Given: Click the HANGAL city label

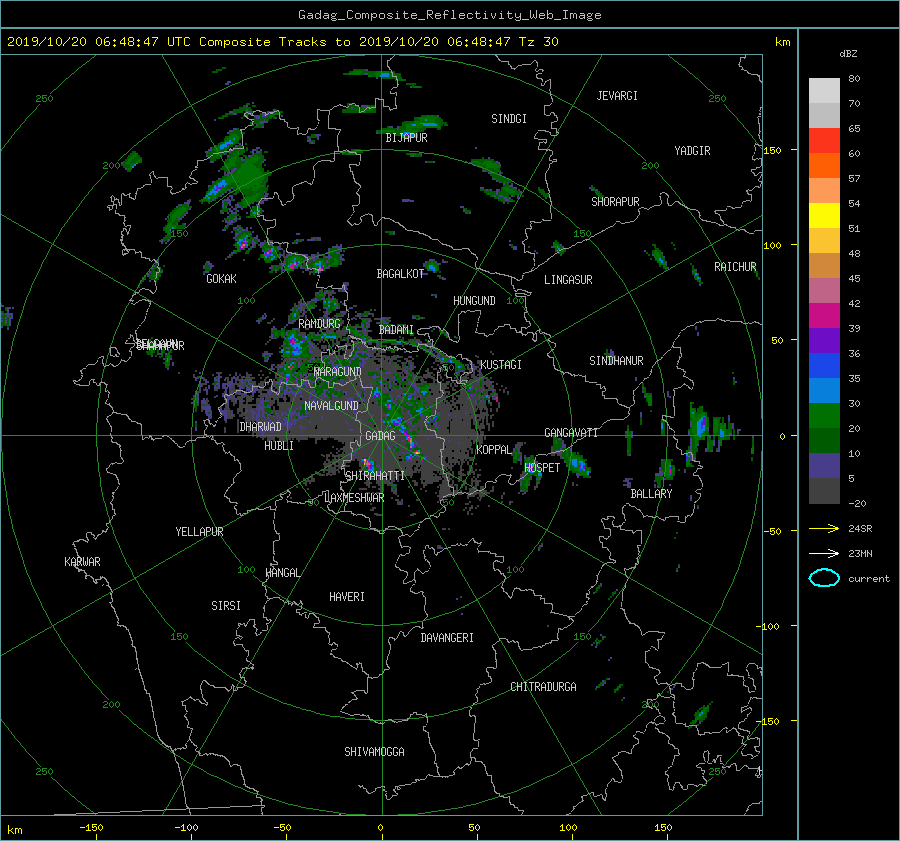Looking at the screenshot, I should click(x=283, y=573).
